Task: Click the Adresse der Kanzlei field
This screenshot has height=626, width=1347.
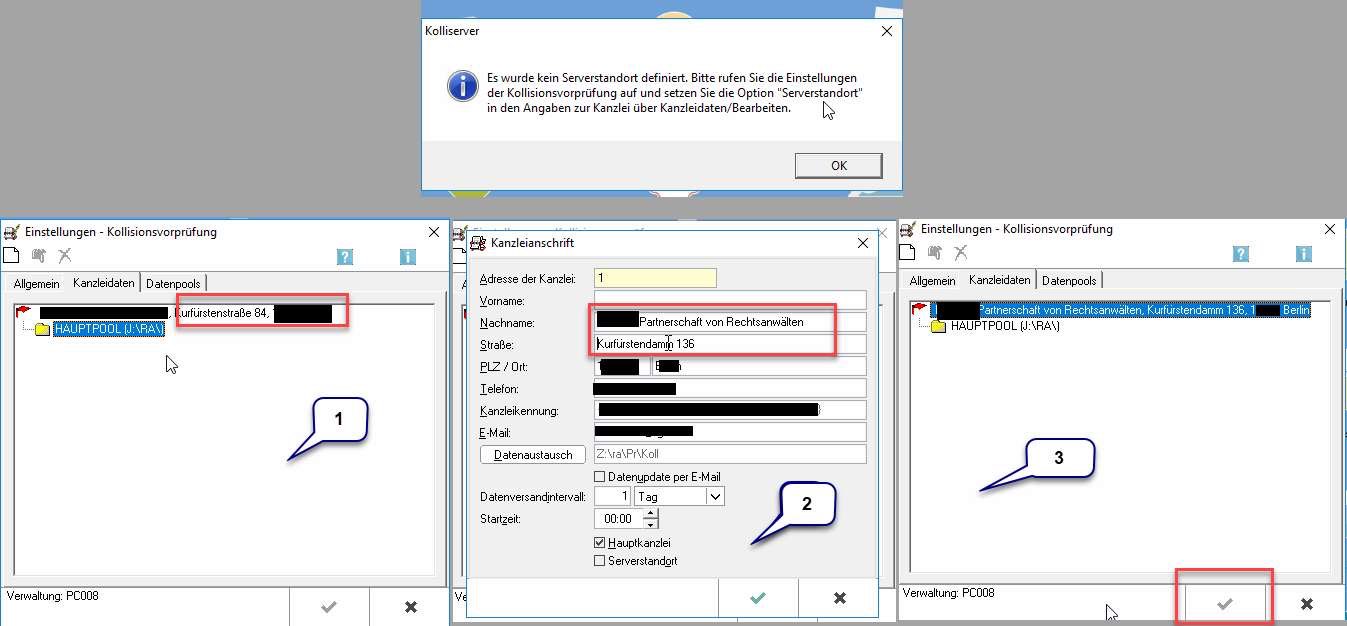Action: pos(655,279)
